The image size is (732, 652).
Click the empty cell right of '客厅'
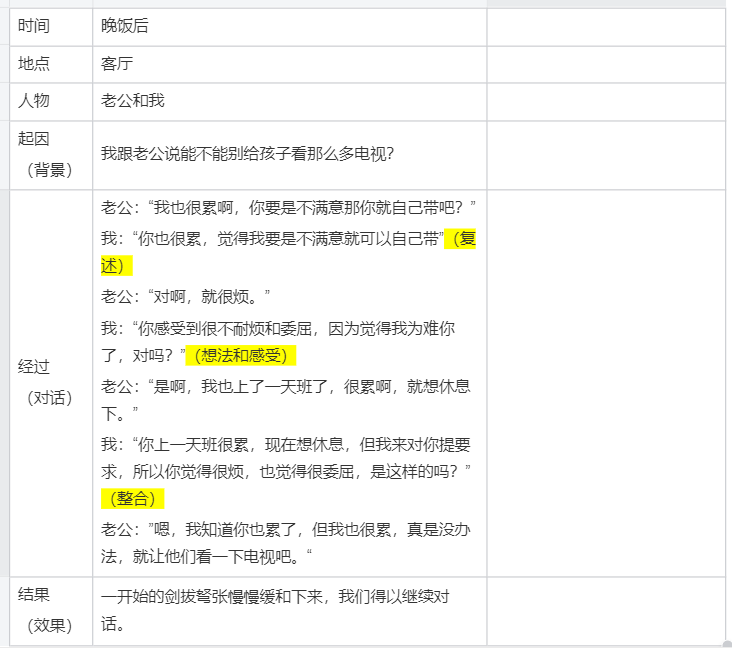point(606,64)
